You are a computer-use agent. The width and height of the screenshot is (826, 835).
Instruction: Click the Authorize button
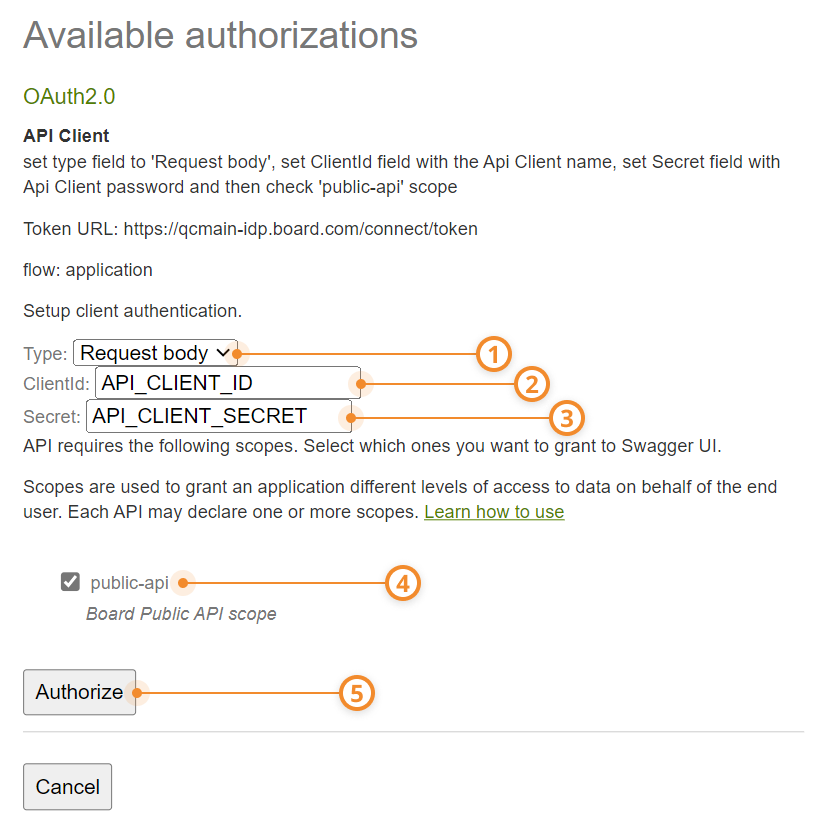[x=79, y=692]
